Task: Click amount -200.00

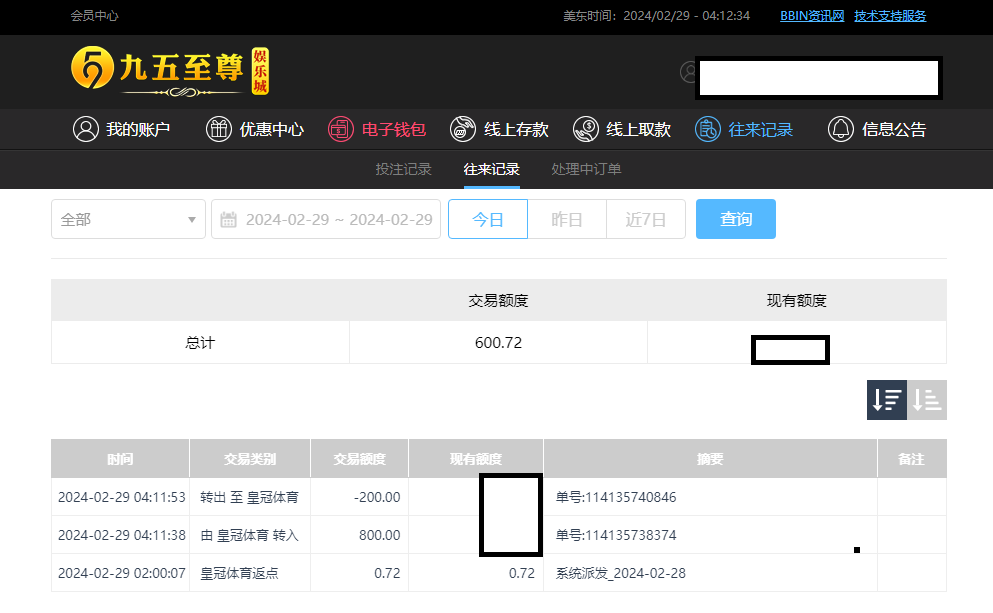Action: pos(377,497)
